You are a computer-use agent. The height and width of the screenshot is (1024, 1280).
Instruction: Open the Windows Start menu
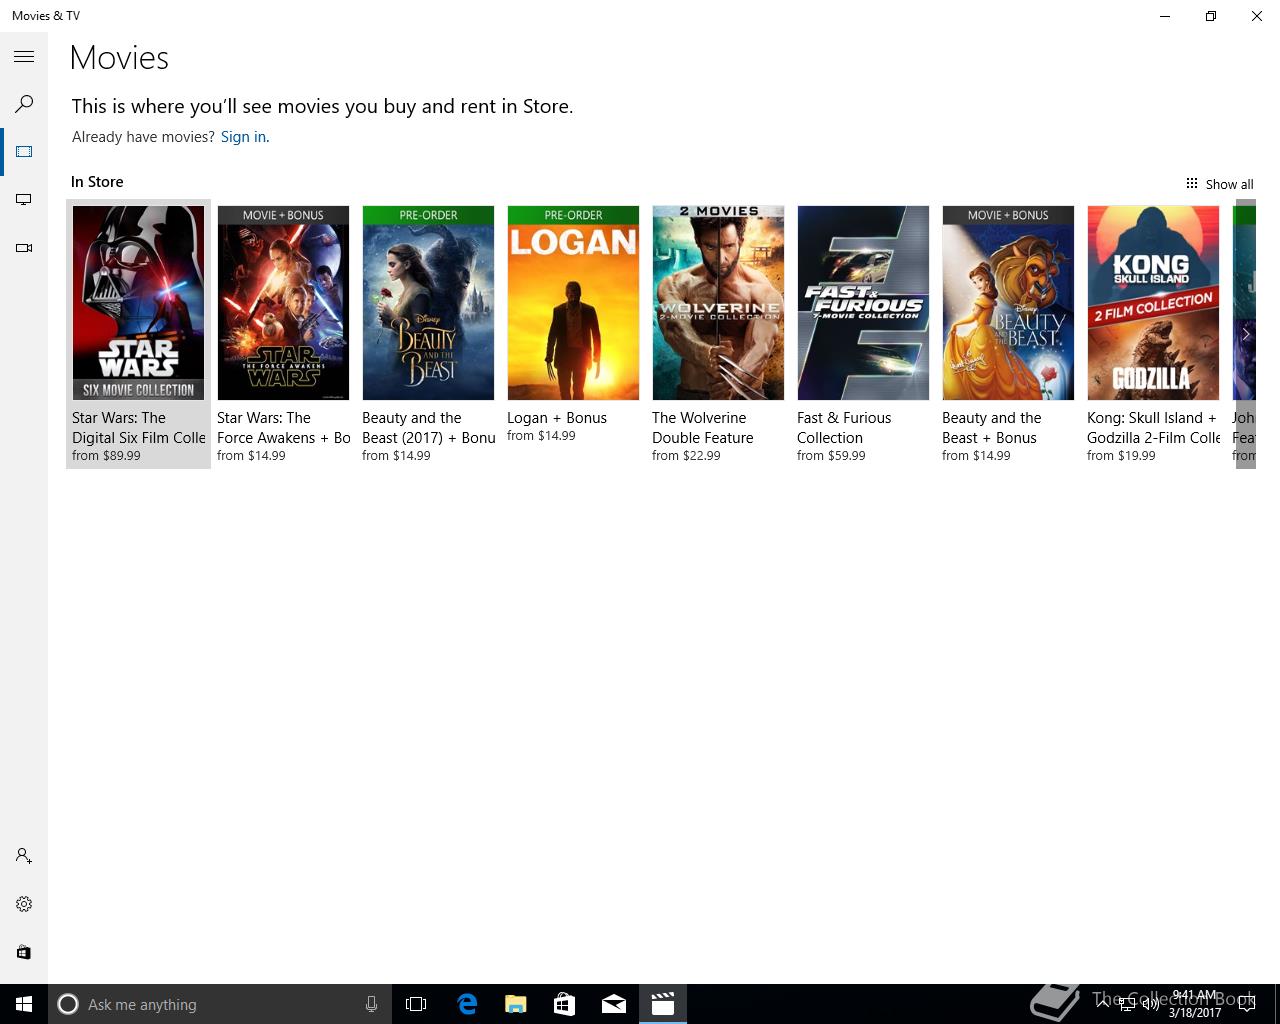point(24,1004)
